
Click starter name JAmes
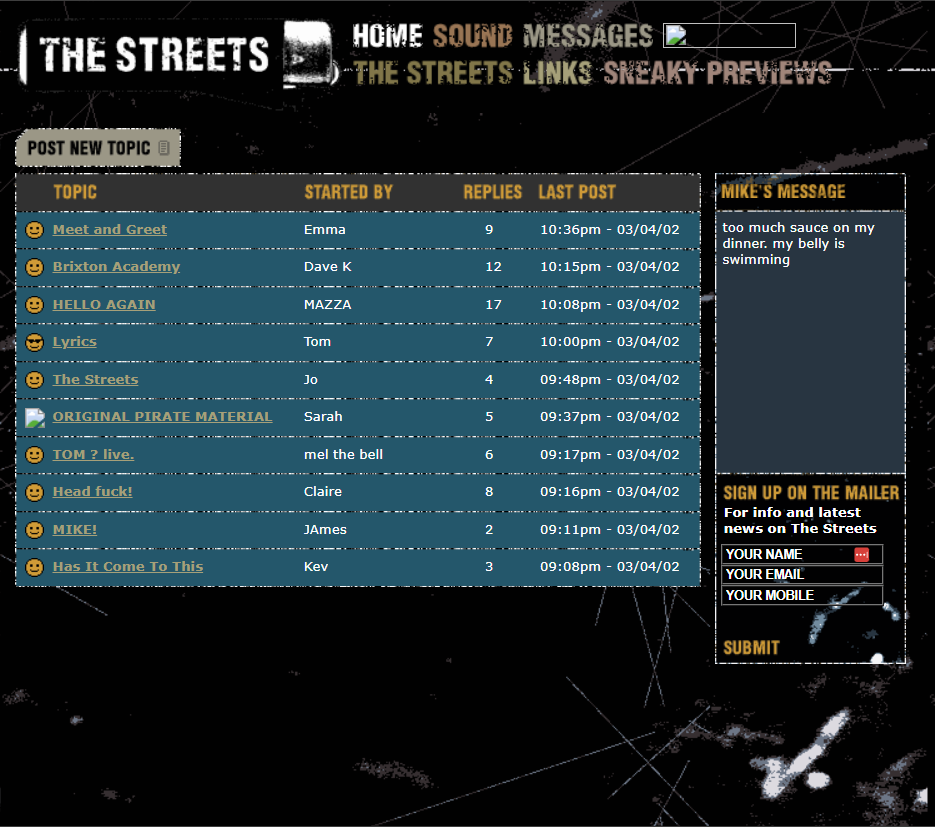point(326,529)
